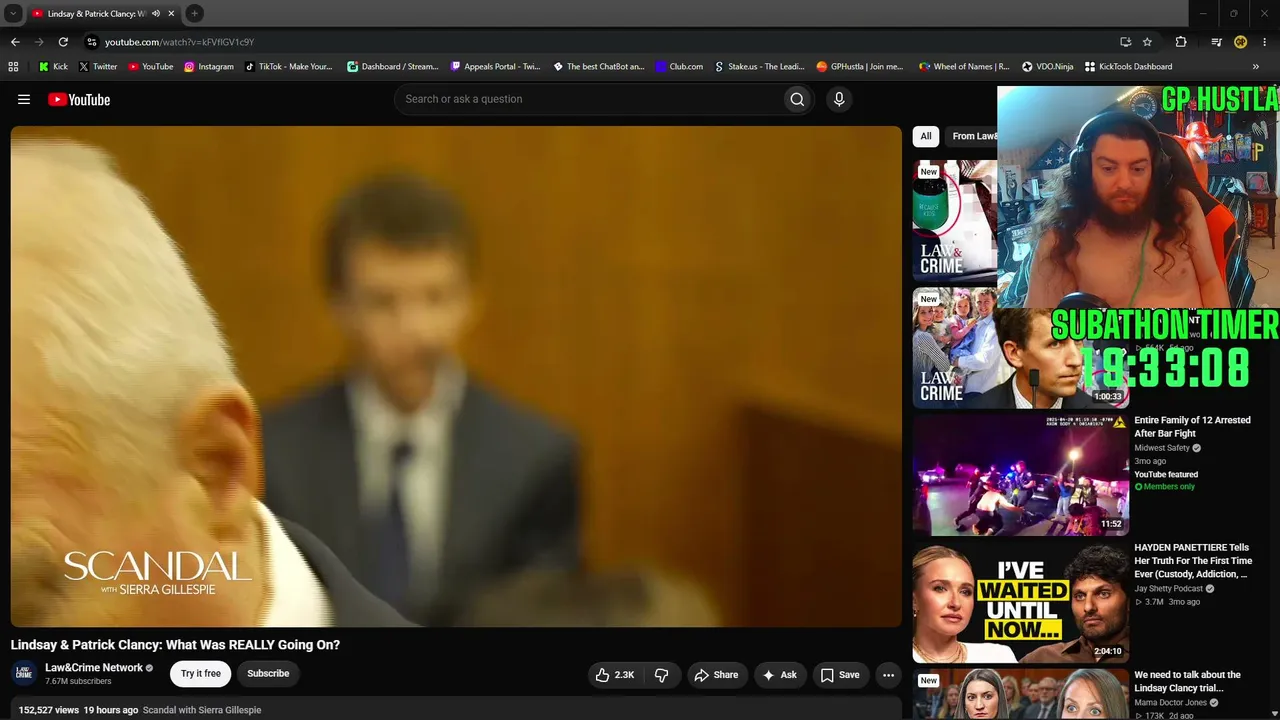1280x720 pixels.
Task: Open the Appeals Portal Twitch bookmark
Action: tap(496, 67)
